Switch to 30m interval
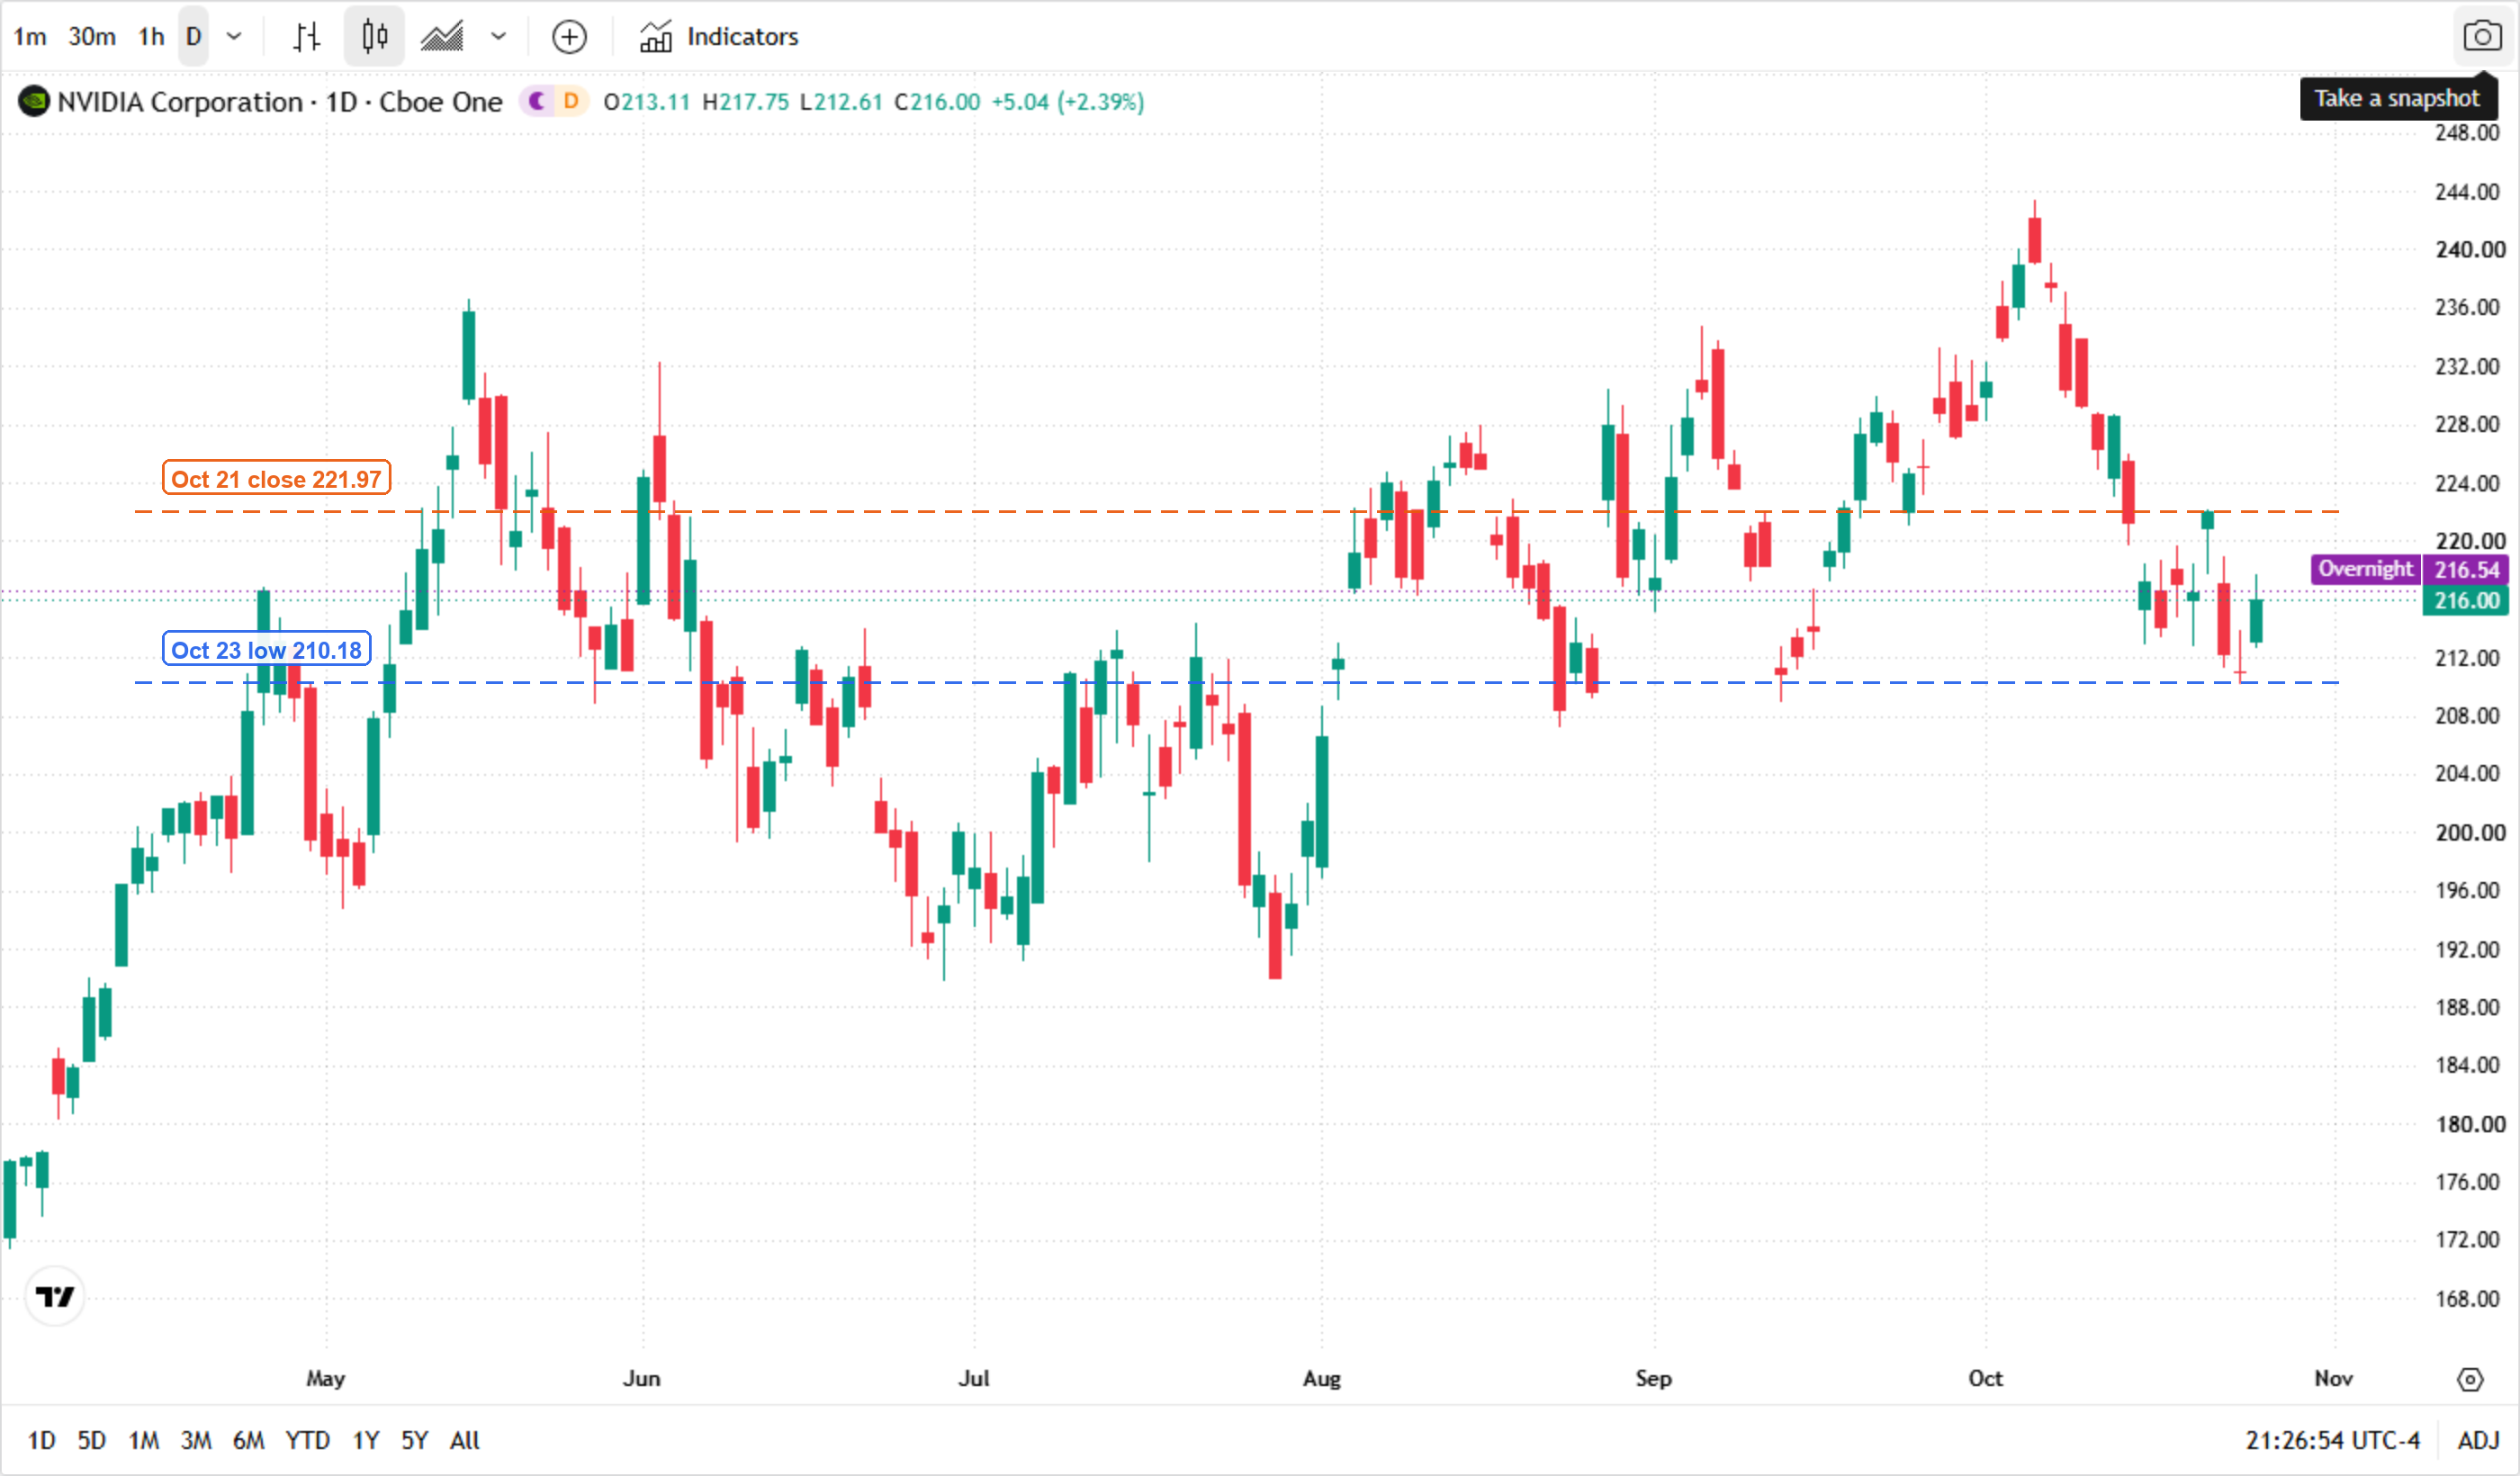 tap(92, 37)
